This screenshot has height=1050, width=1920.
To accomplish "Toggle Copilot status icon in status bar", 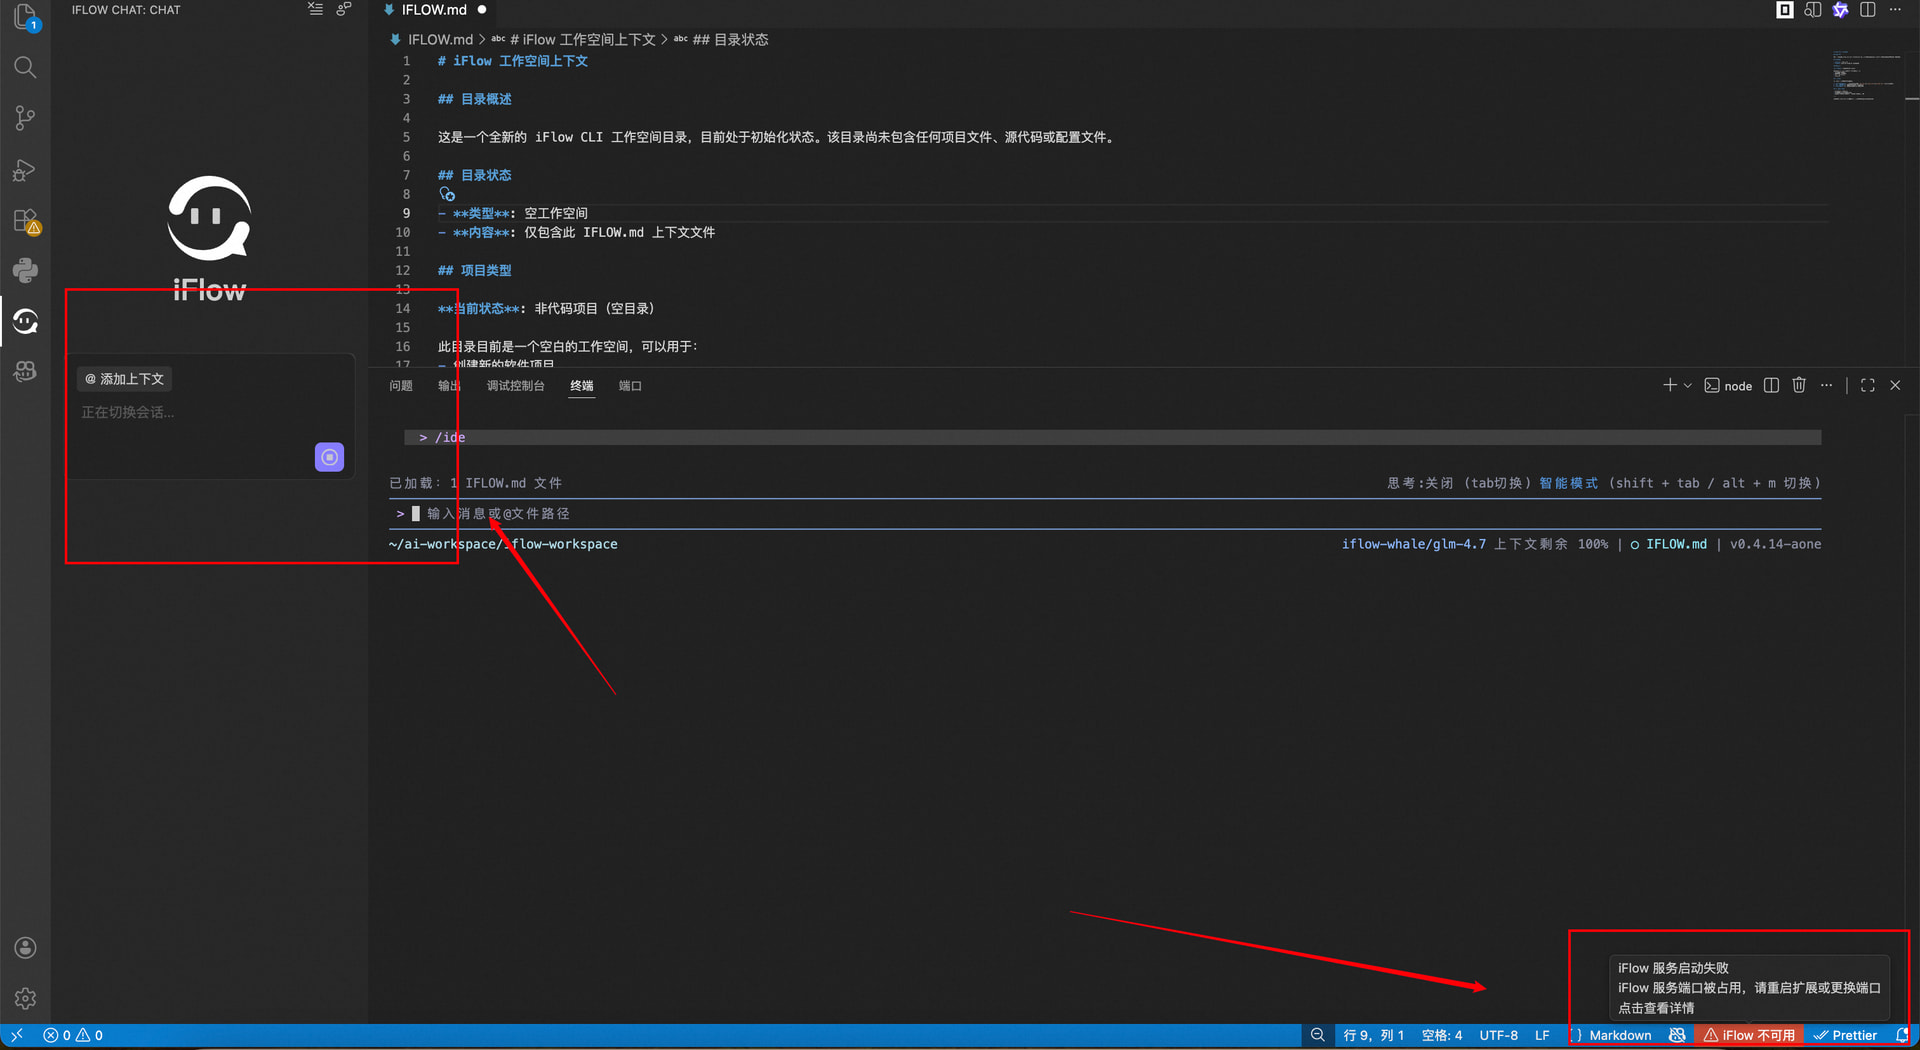I will pyautogui.click(x=1677, y=1035).
